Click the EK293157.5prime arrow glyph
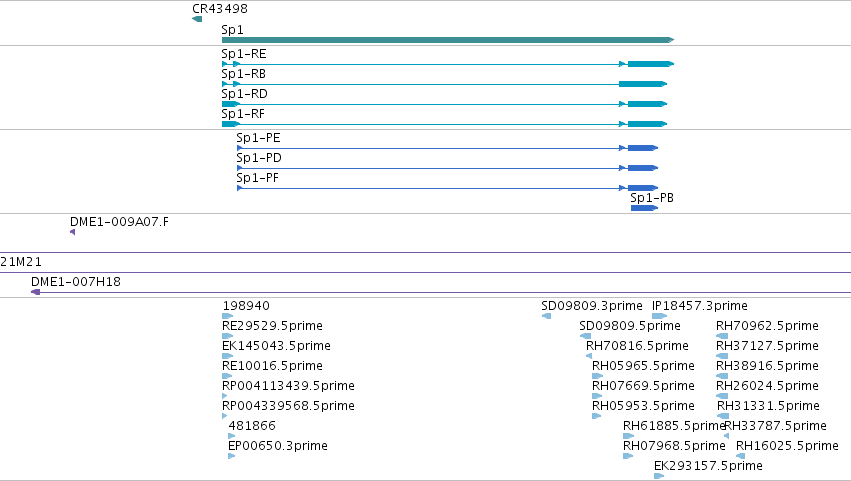The width and height of the screenshot is (851, 481). [x=659, y=476]
